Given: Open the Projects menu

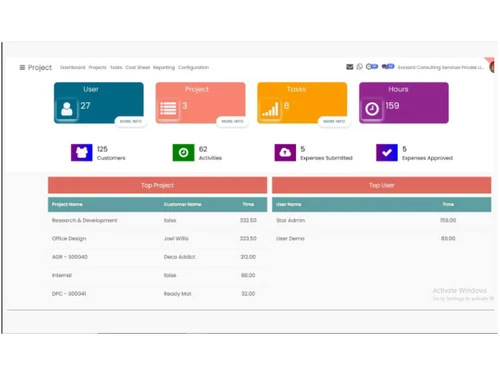Looking at the screenshot, I should [97, 67].
